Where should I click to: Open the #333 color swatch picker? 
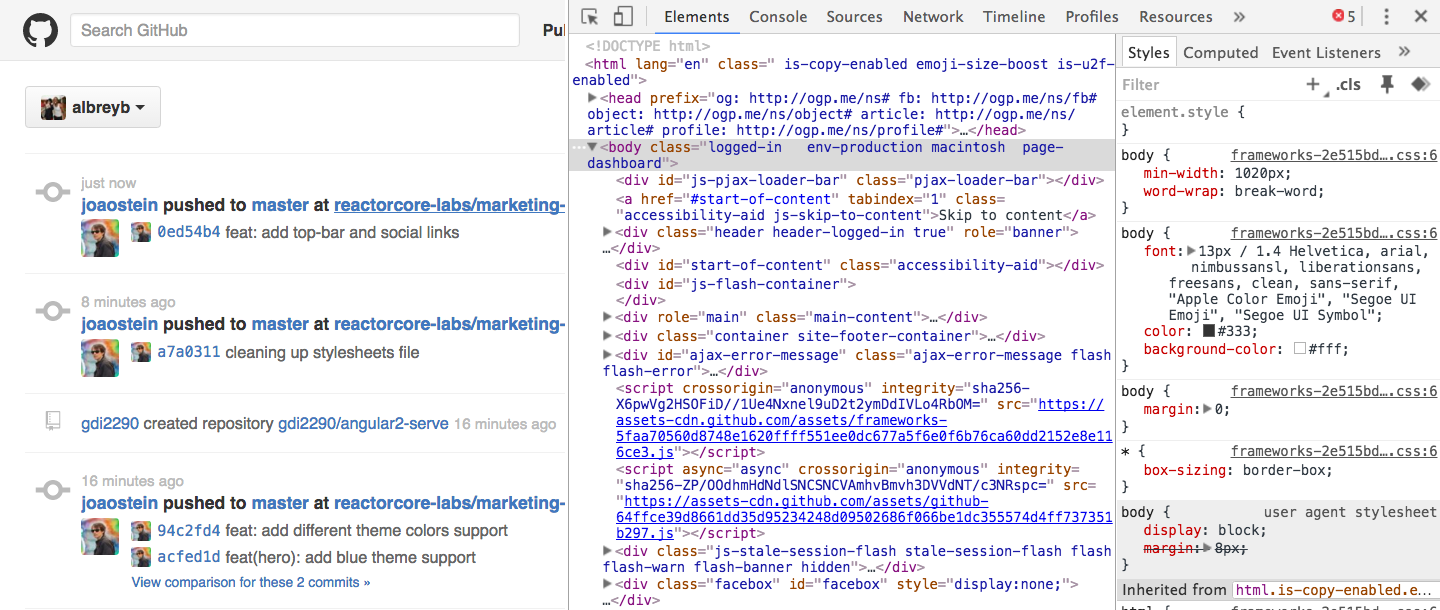1209,330
